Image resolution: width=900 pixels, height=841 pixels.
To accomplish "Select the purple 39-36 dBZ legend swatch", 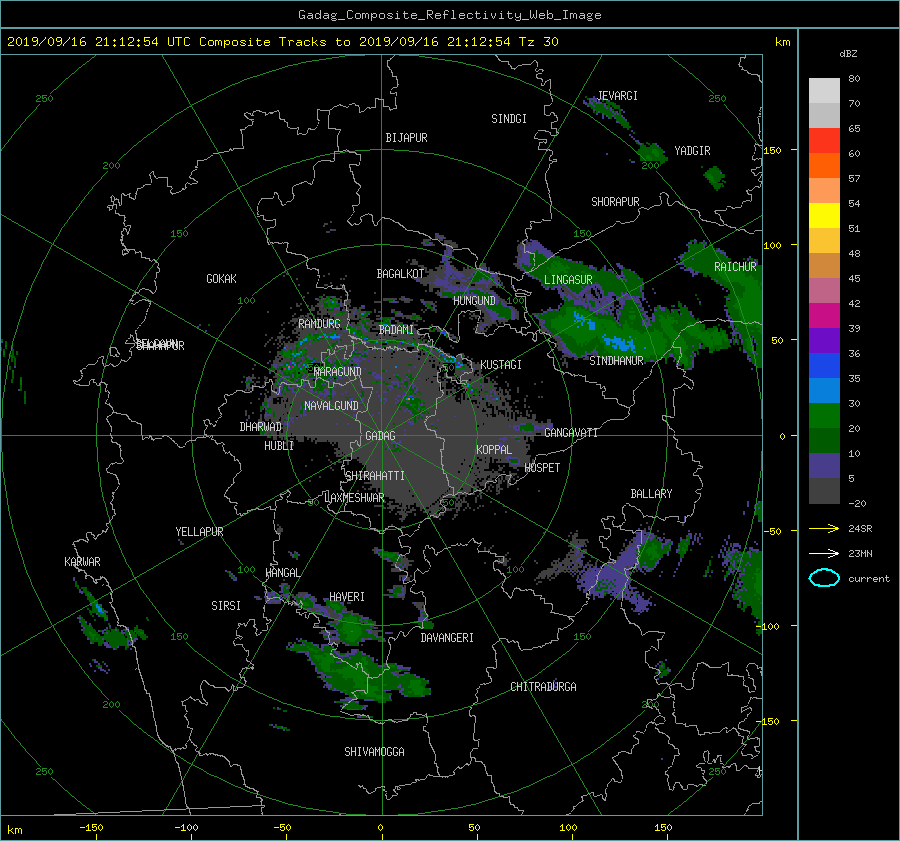I will [824, 340].
